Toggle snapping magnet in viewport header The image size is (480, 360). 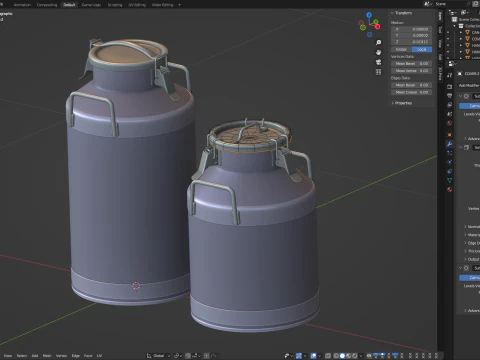tap(188, 356)
